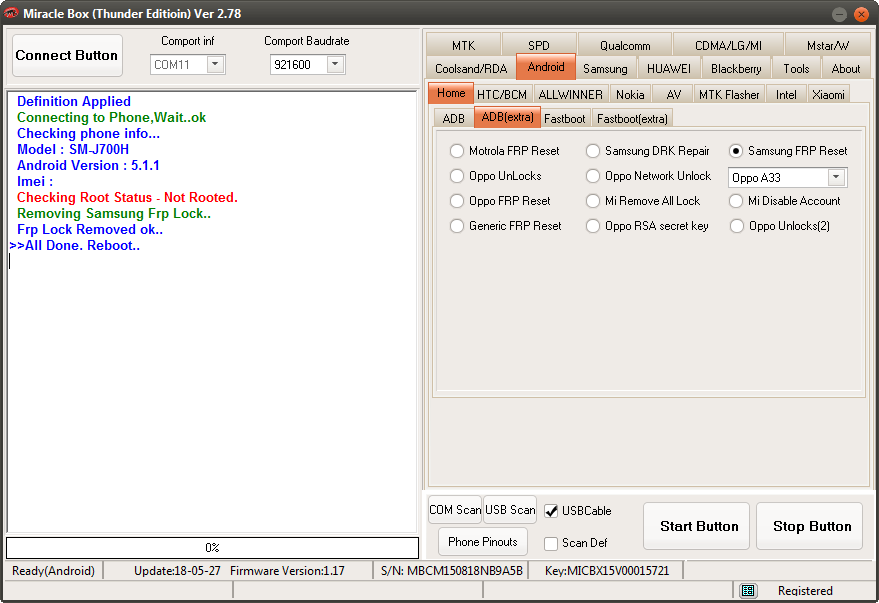Click the Connect Button
The image size is (879, 603).
click(x=67, y=55)
